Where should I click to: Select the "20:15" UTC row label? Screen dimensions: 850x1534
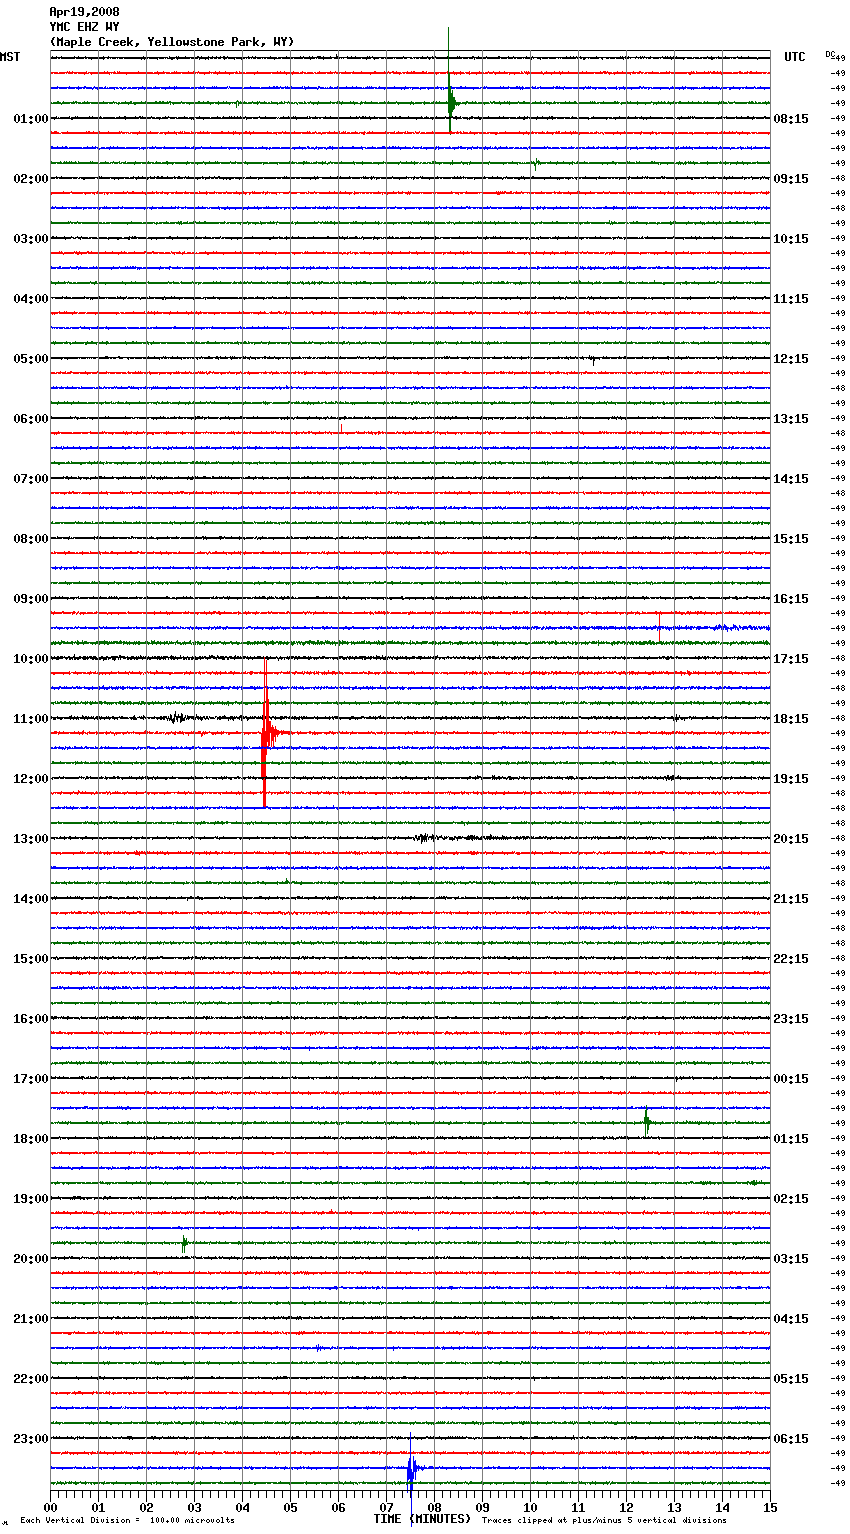[x=791, y=839]
